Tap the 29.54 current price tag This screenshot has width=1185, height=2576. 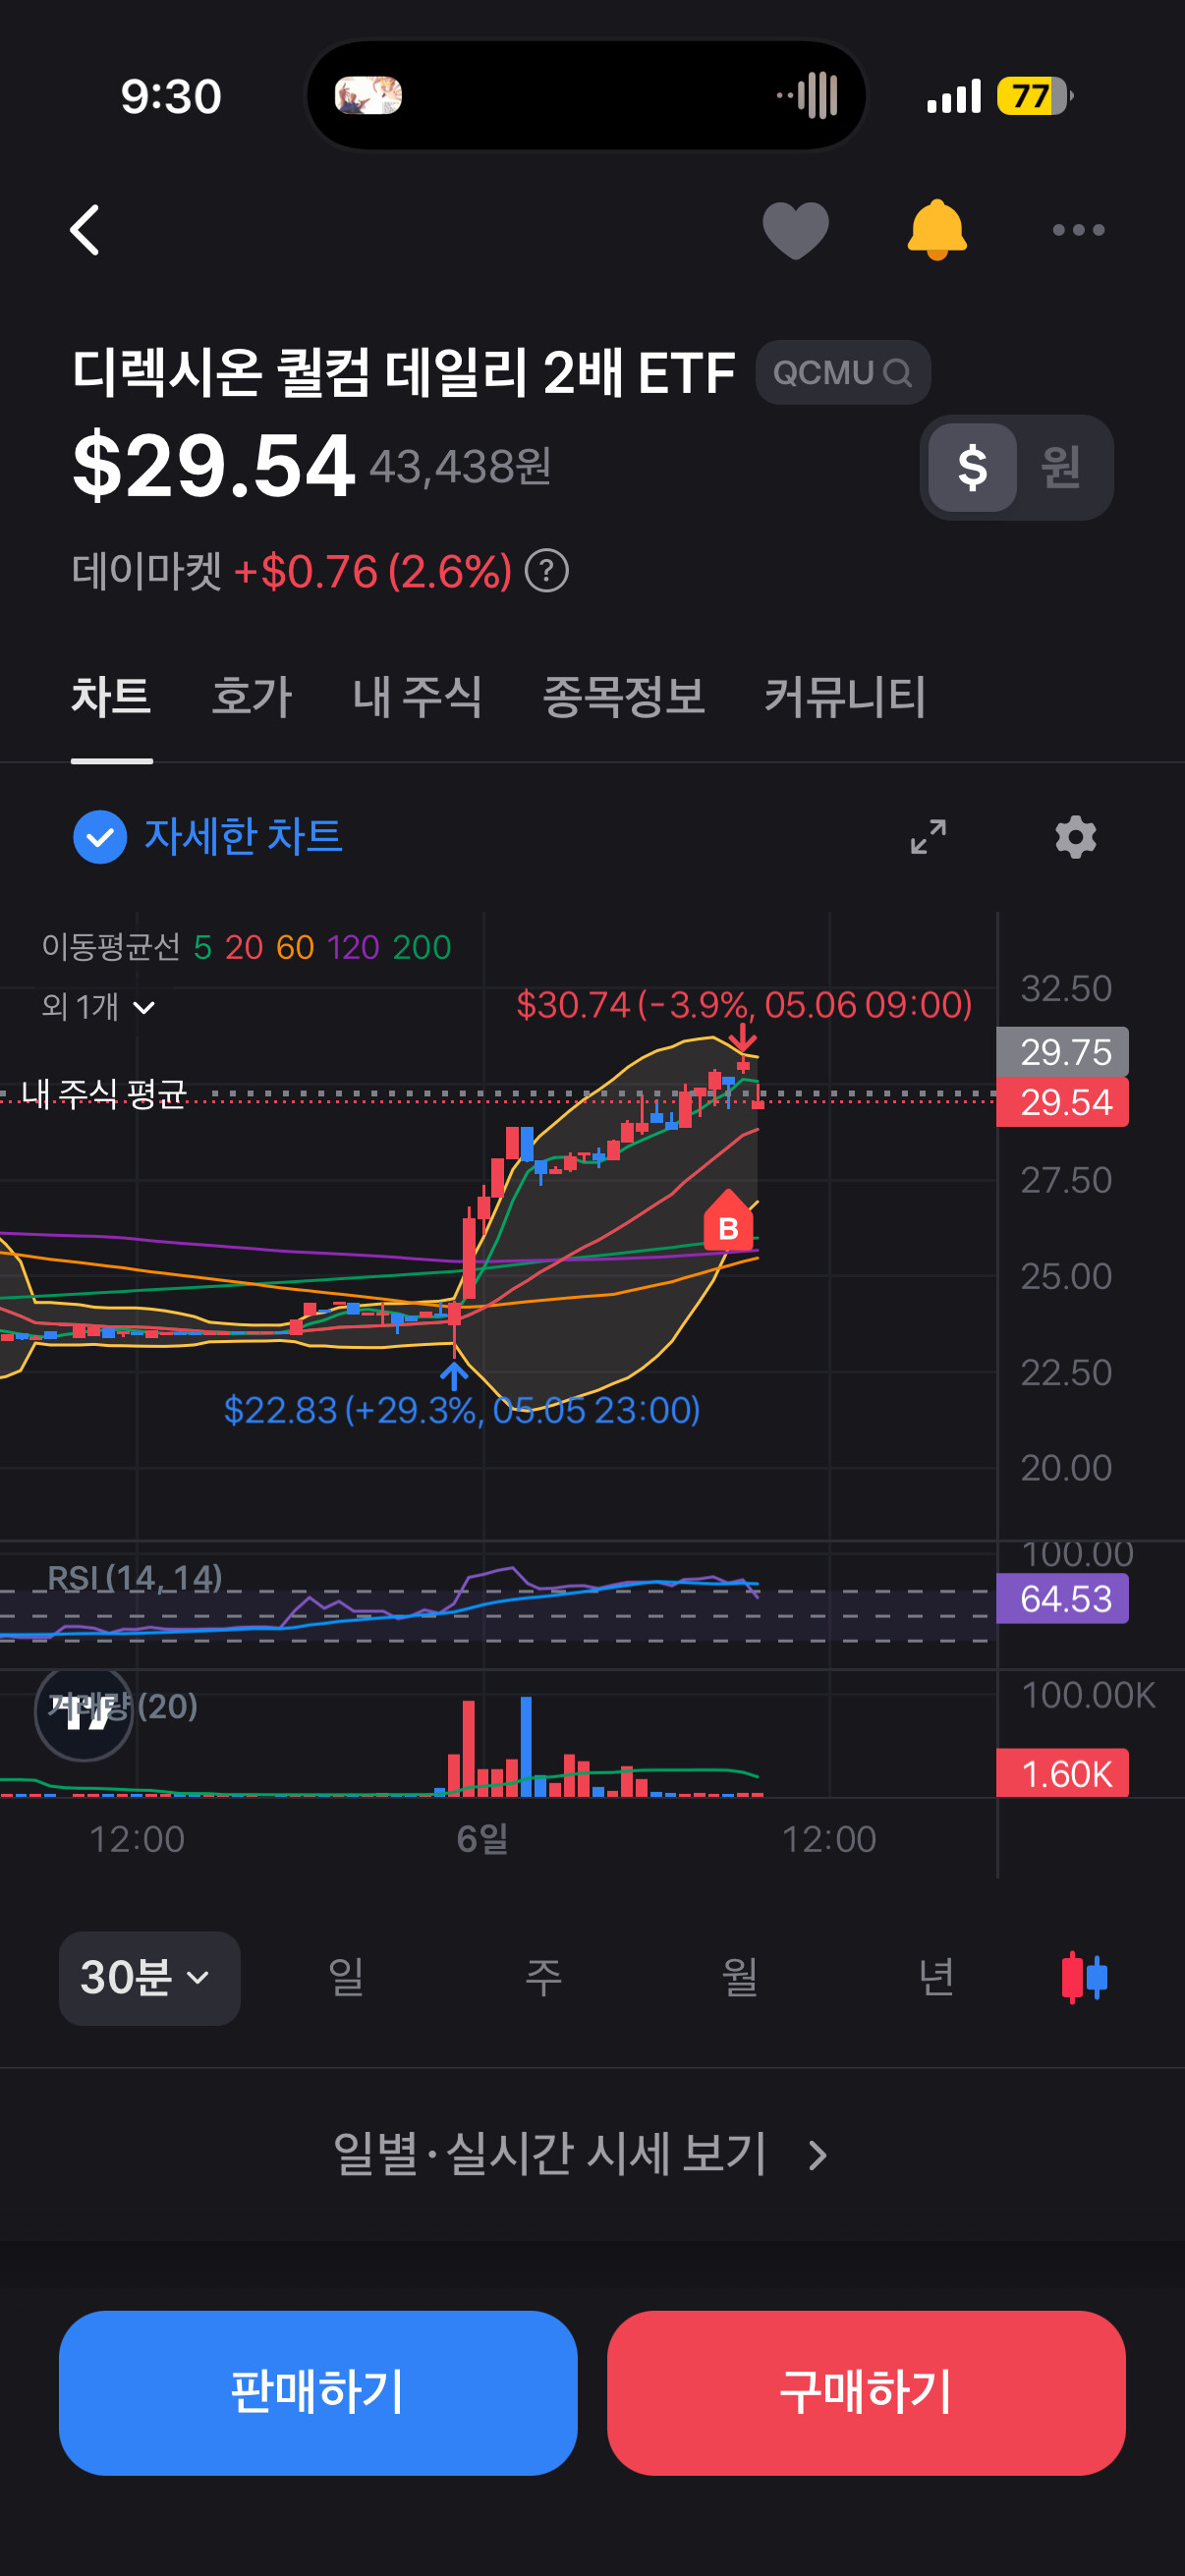pos(1063,1102)
